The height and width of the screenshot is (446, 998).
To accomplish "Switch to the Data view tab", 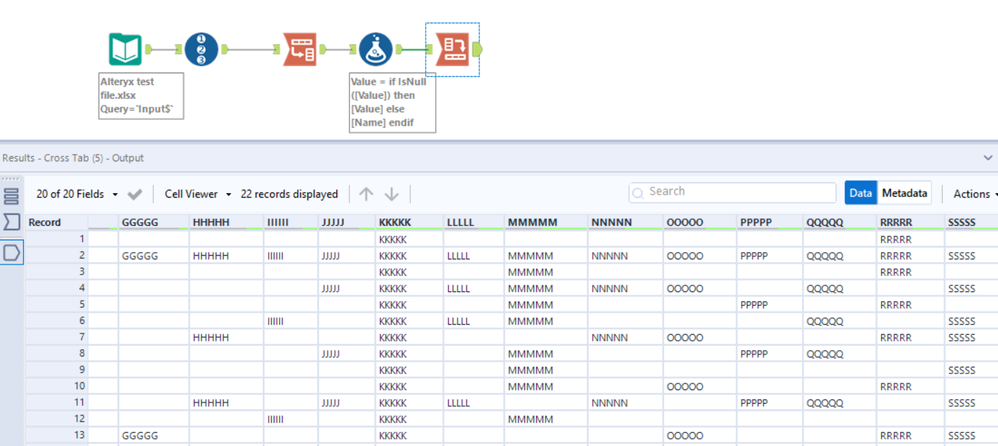I will pos(861,193).
